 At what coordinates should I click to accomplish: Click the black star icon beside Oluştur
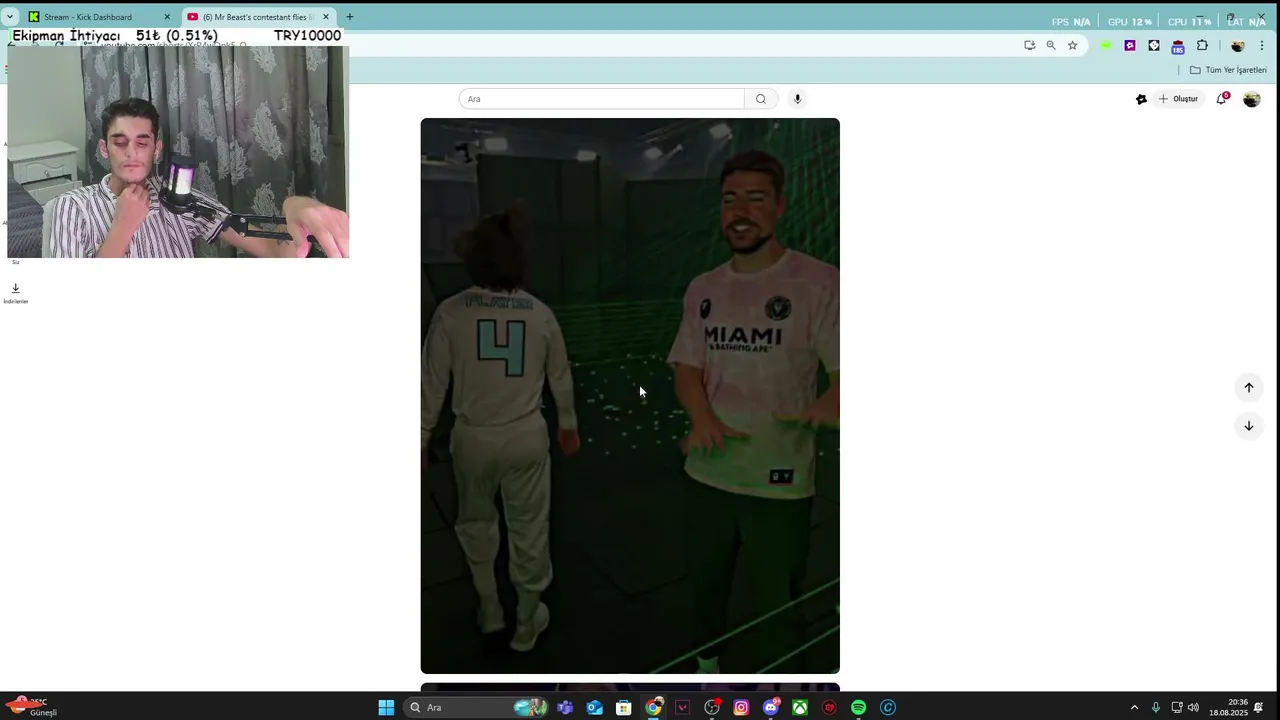(x=1141, y=99)
